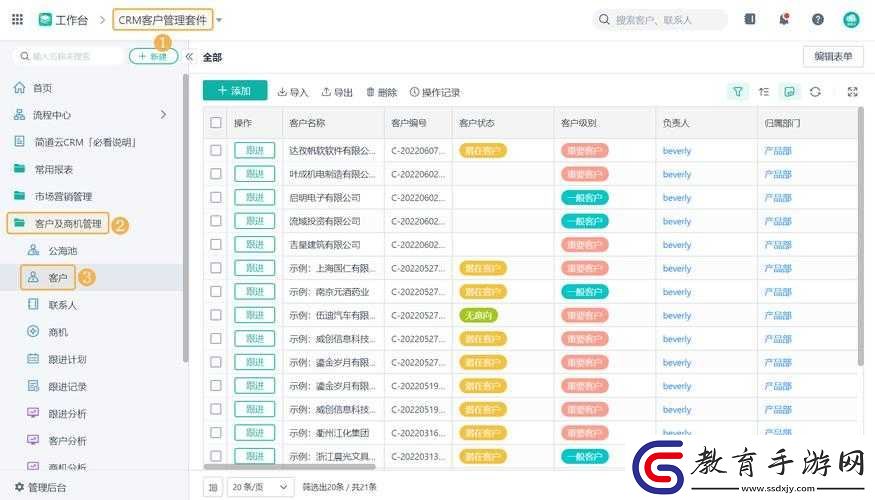This screenshot has width=875, height=500.
Task: Click the 常用报表 folder icon
Action: click(20, 169)
